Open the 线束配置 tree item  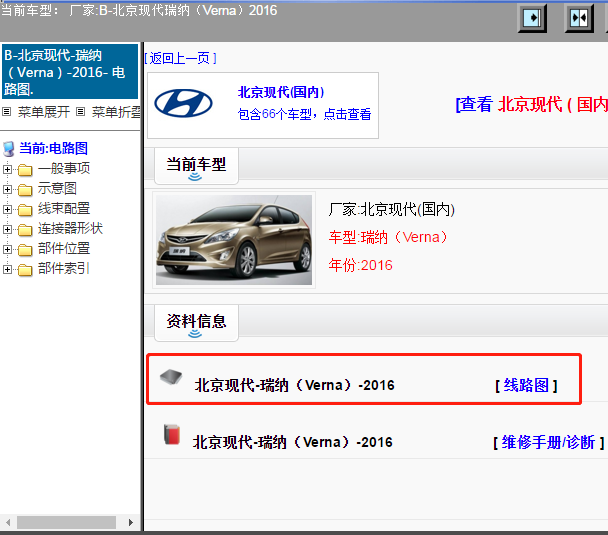[64, 209]
